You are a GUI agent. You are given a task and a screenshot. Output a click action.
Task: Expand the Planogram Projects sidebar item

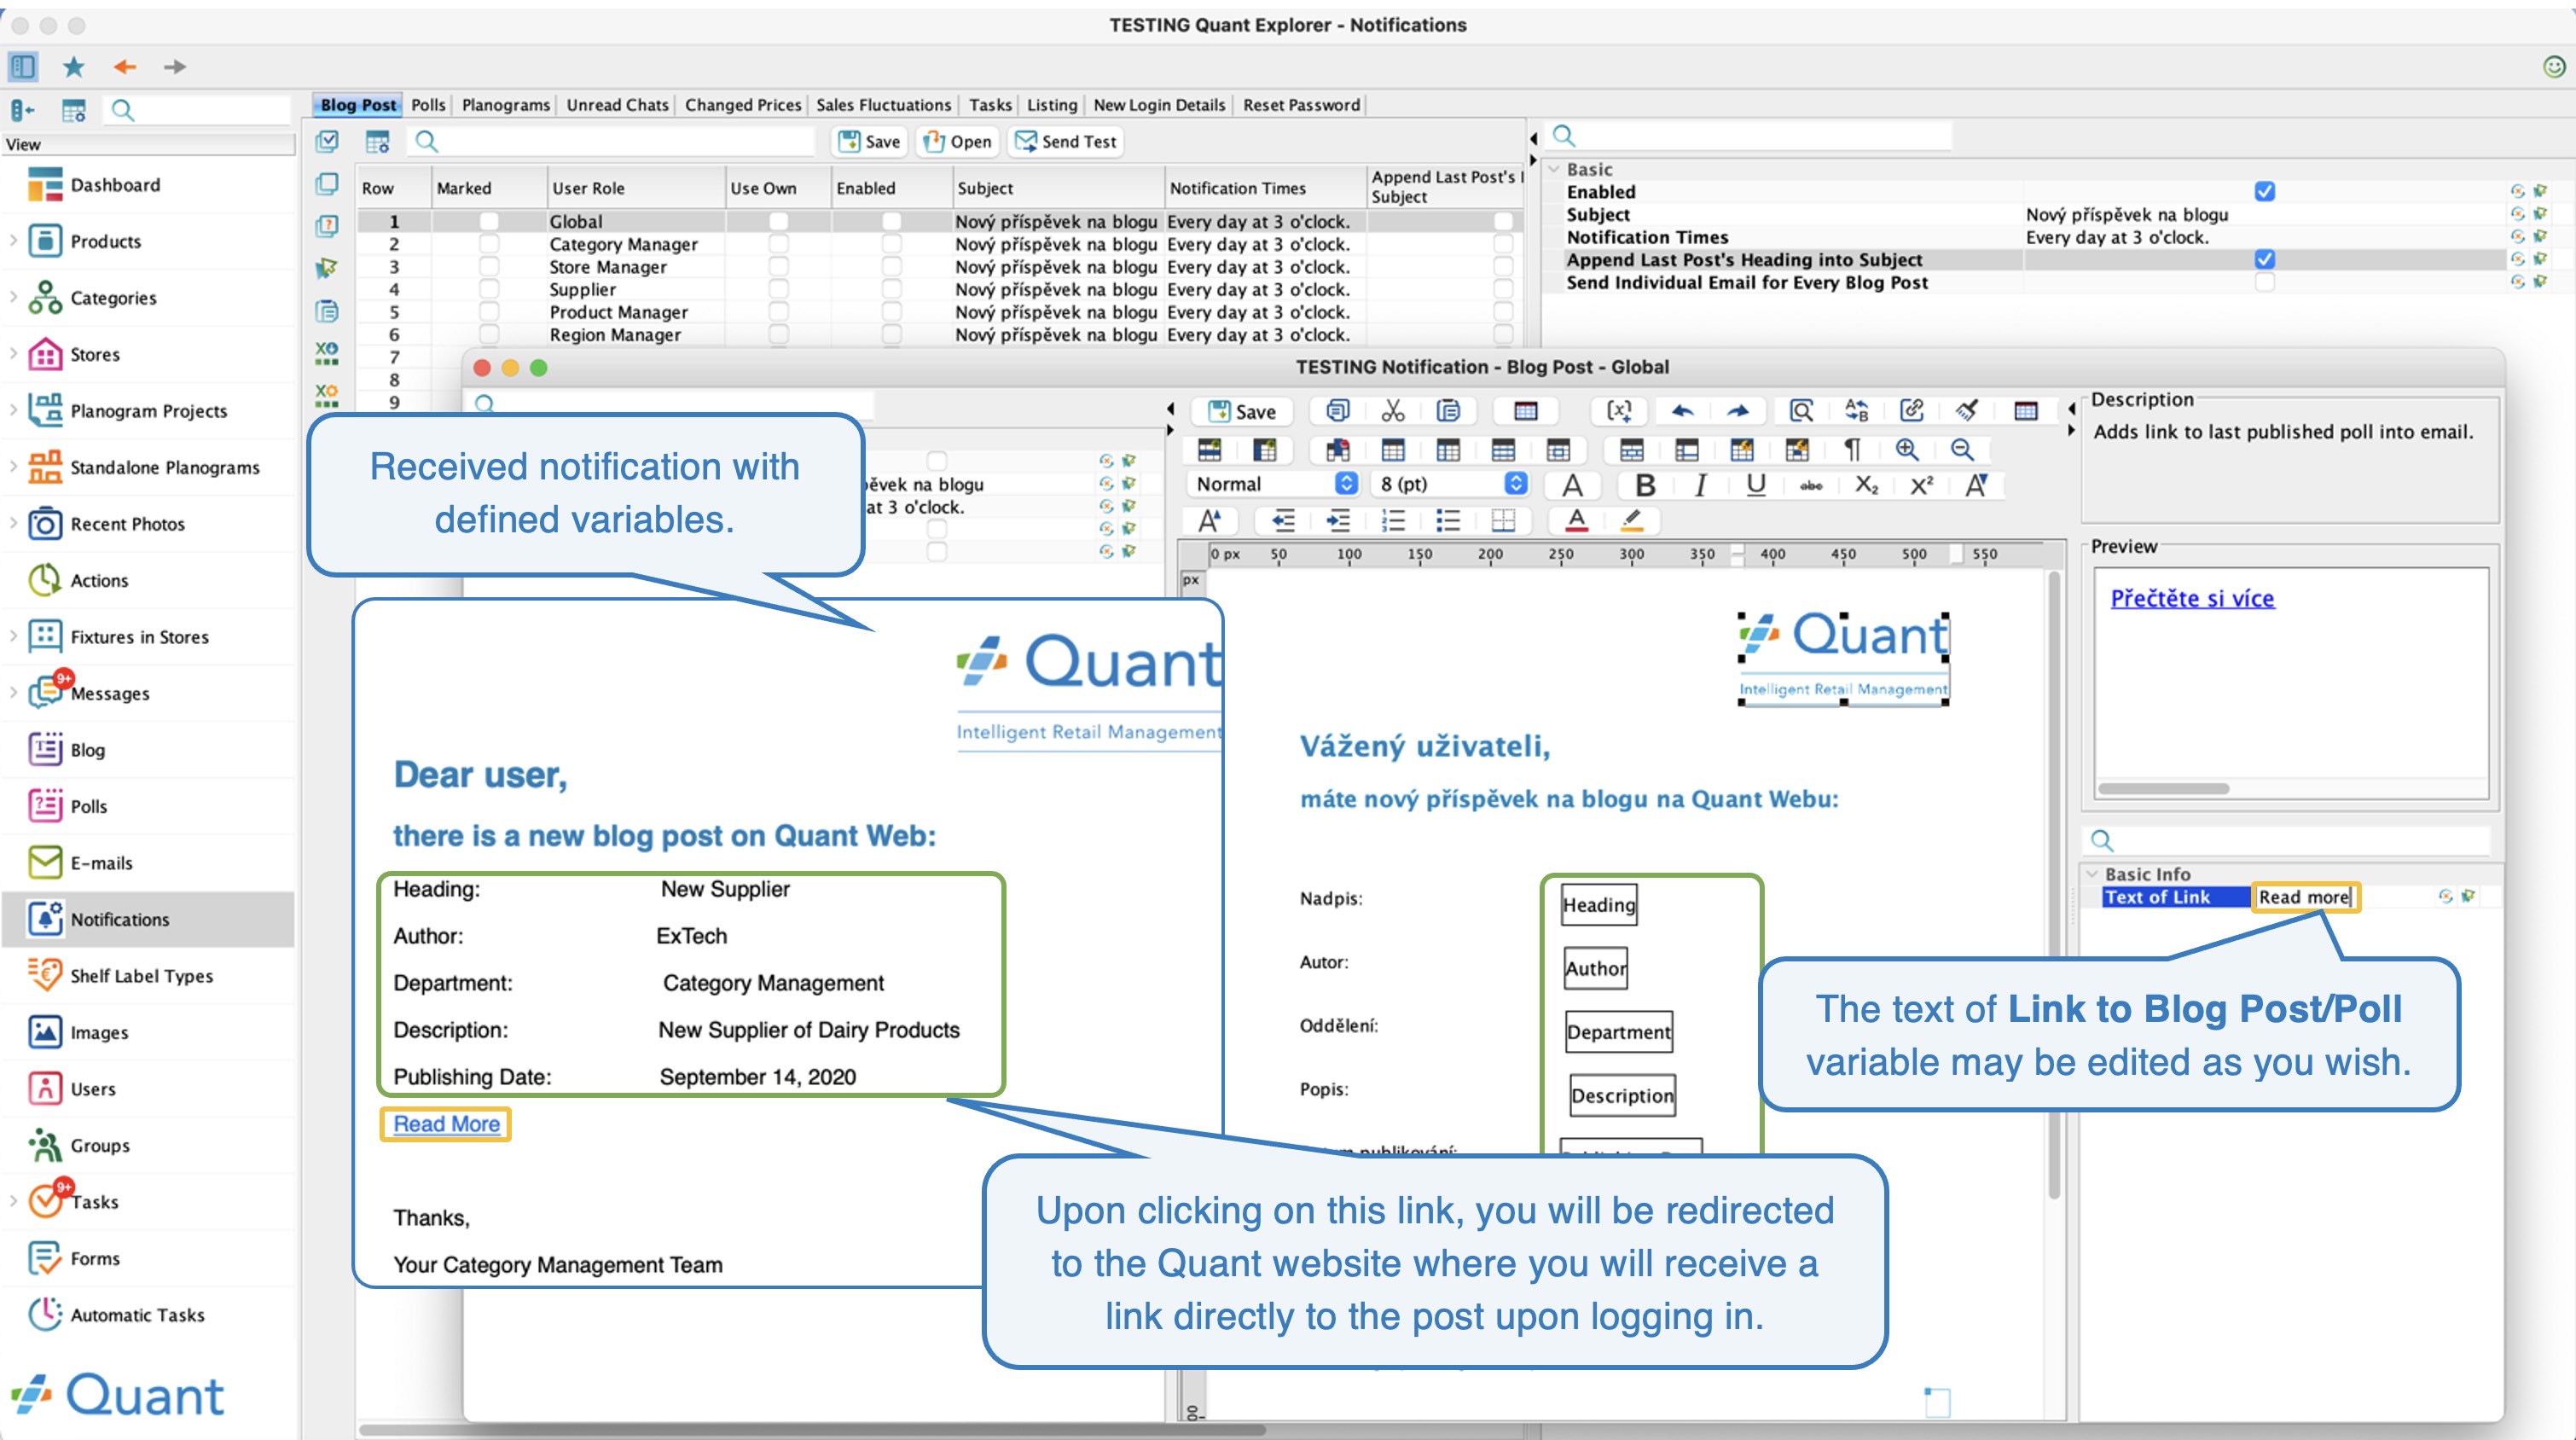(13, 410)
